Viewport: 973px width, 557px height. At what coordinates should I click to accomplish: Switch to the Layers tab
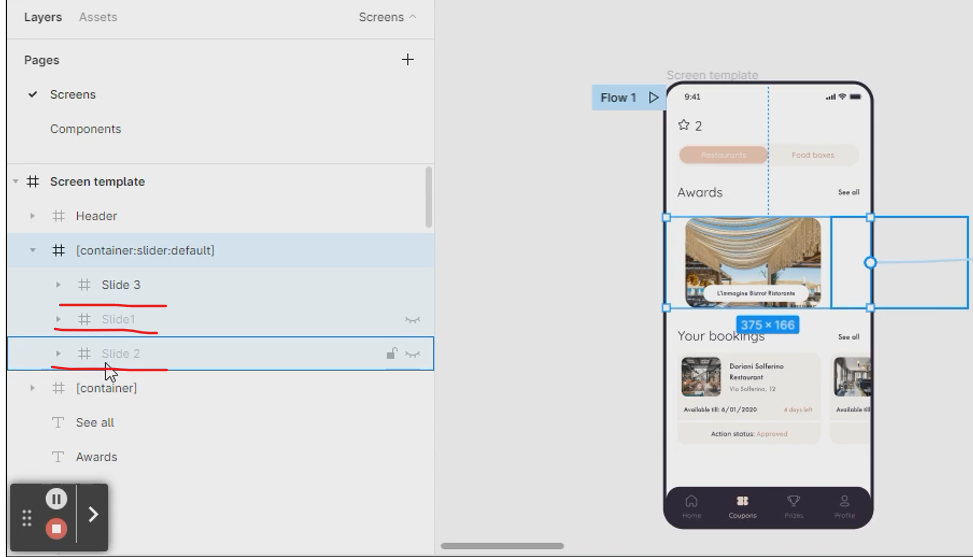click(43, 17)
